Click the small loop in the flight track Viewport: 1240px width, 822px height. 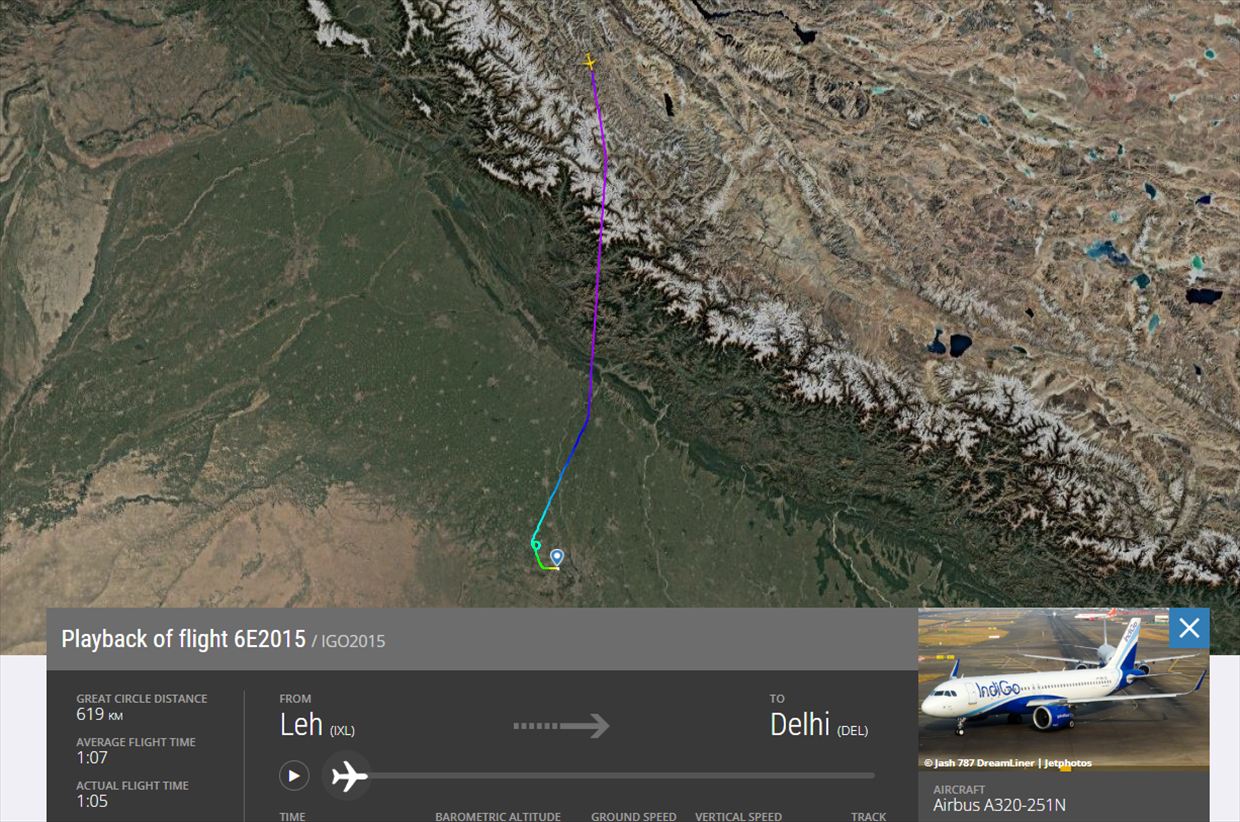coord(536,545)
